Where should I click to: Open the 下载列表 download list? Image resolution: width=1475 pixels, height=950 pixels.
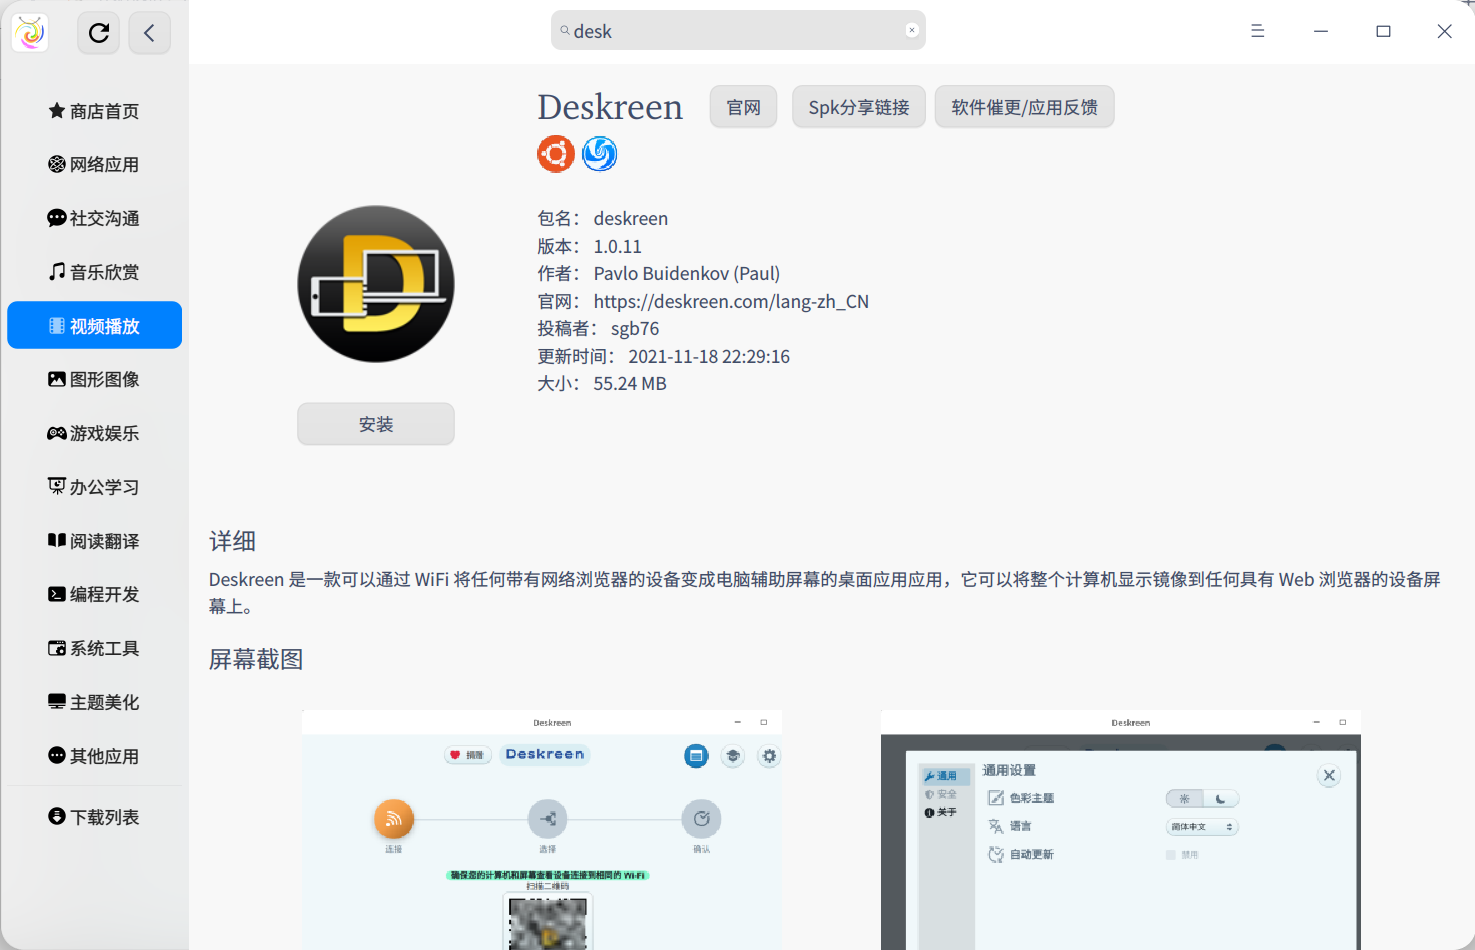click(x=95, y=817)
